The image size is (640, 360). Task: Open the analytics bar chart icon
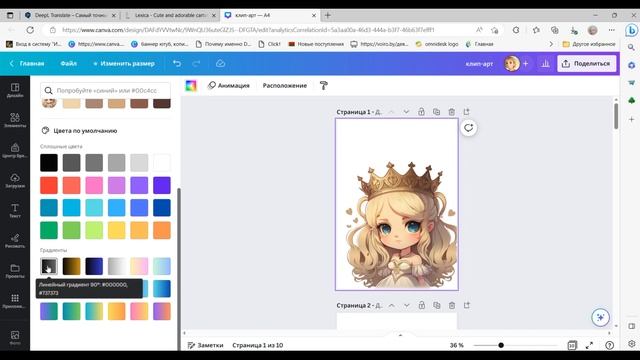coord(545,64)
